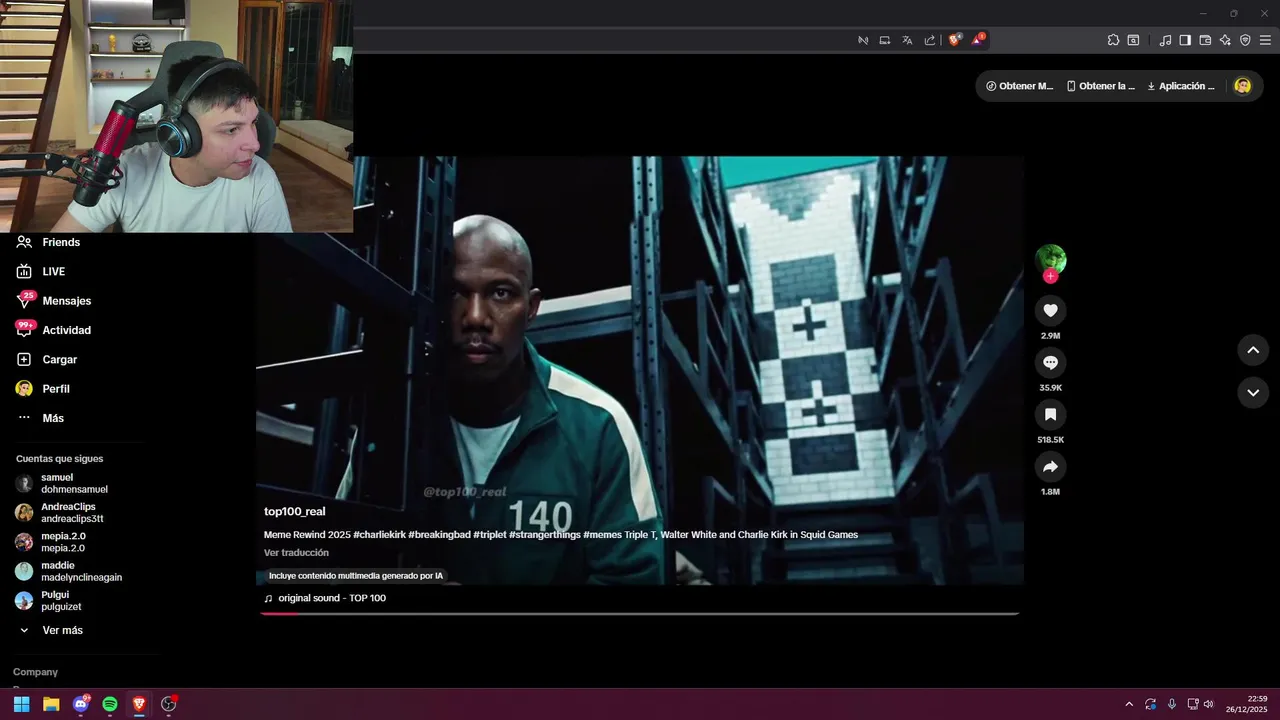Image resolution: width=1280 pixels, height=720 pixels.
Task: Open Spotify in the taskbar
Action: tap(110, 704)
